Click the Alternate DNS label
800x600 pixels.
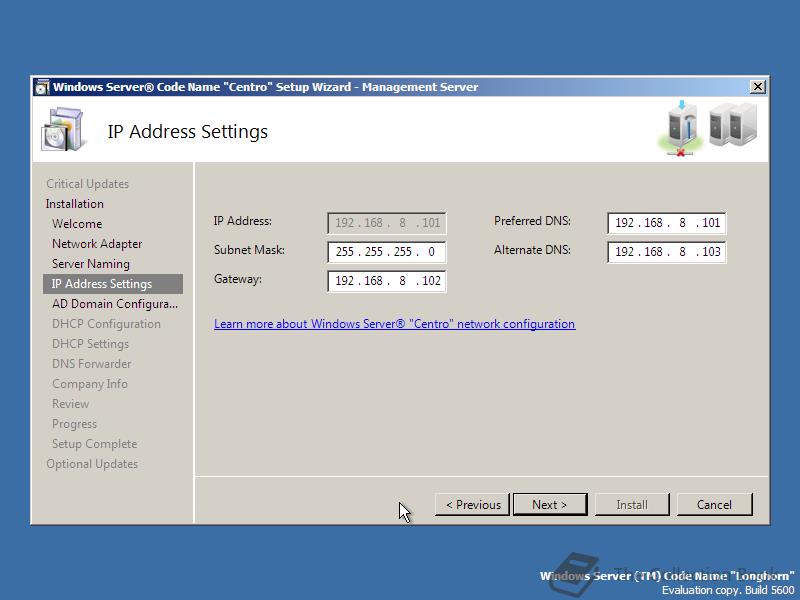tap(532, 250)
